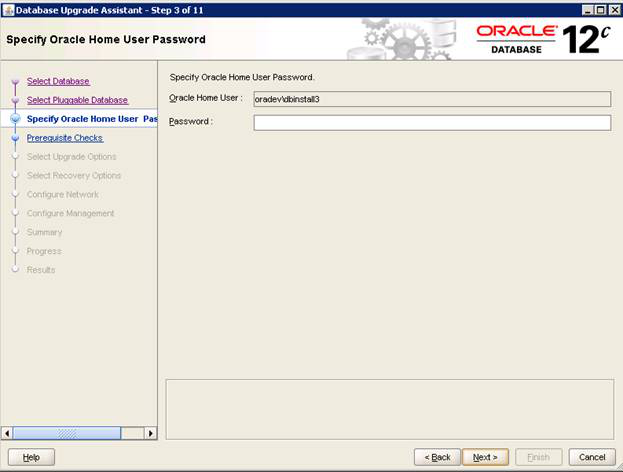Click the current step indicator icon

pos(15,119)
